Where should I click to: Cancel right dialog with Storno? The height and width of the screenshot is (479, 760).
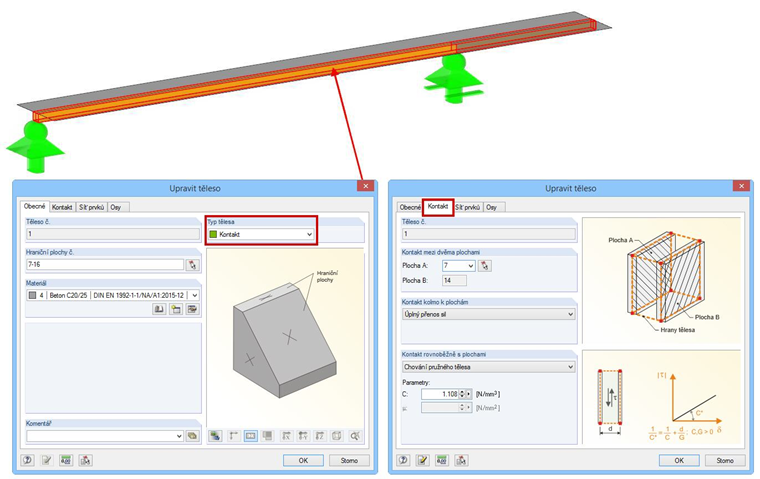click(725, 461)
